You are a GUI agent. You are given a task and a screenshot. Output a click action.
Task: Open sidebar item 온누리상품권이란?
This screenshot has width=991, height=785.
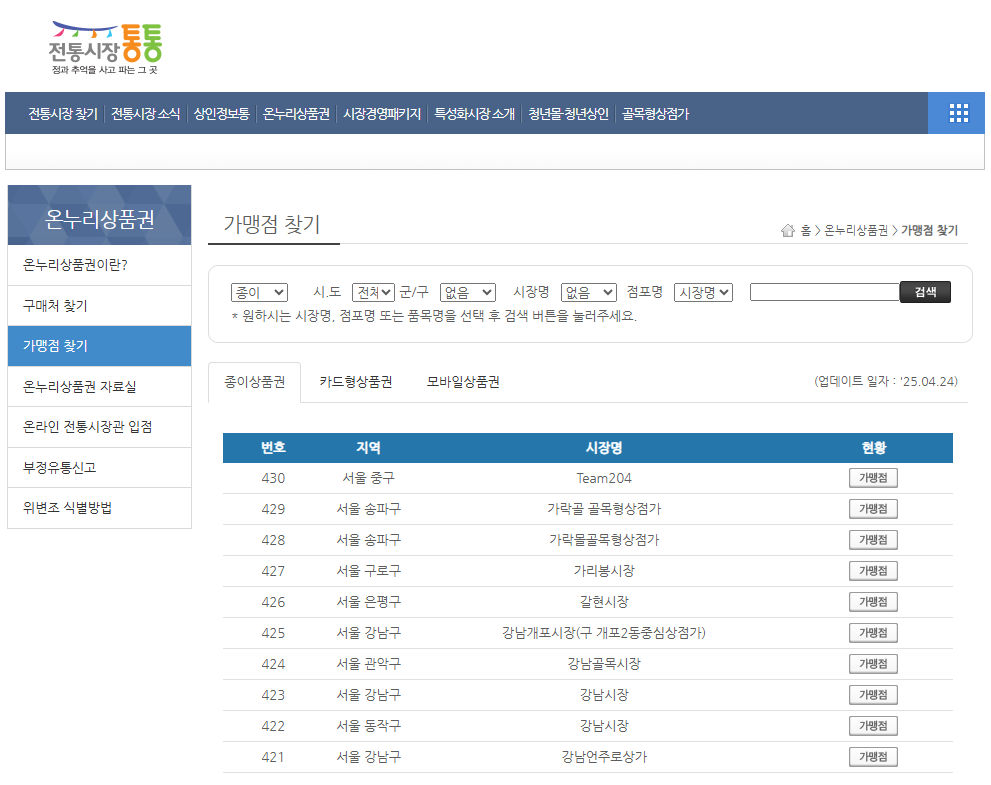tap(99, 265)
